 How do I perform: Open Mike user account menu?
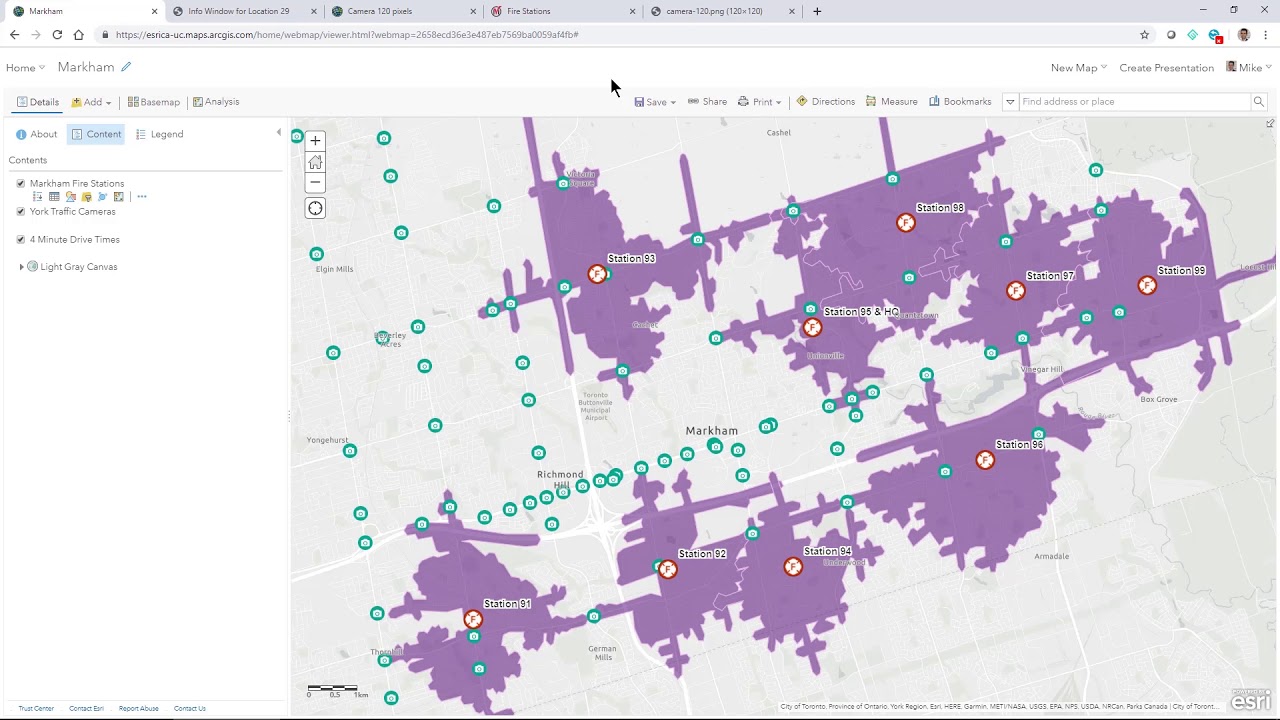(x=1249, y=68)
